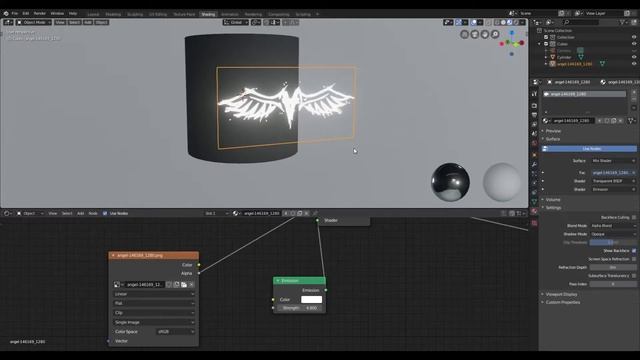Click the perspective/orthographic toggle gizmo
The image size is (640, 360).
tap(464, 34)
